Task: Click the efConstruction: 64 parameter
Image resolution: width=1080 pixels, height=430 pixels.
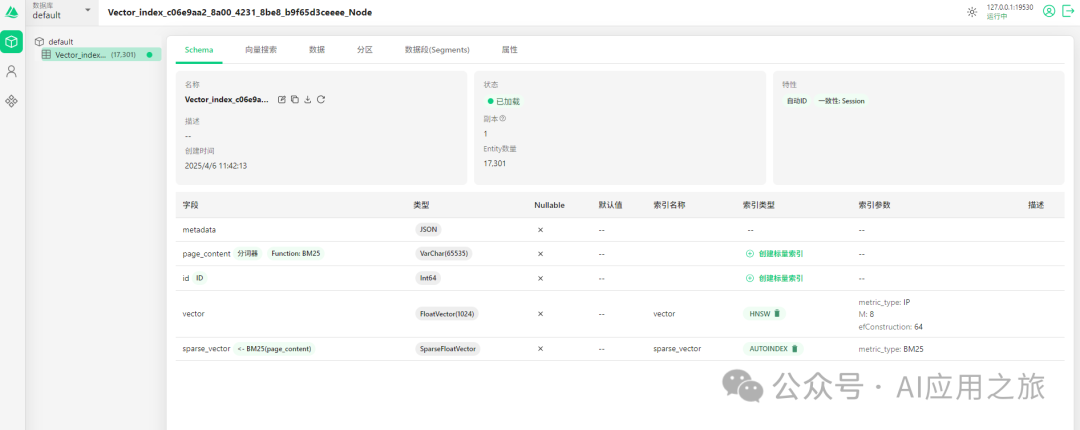Action: click(x=891, y=327)
